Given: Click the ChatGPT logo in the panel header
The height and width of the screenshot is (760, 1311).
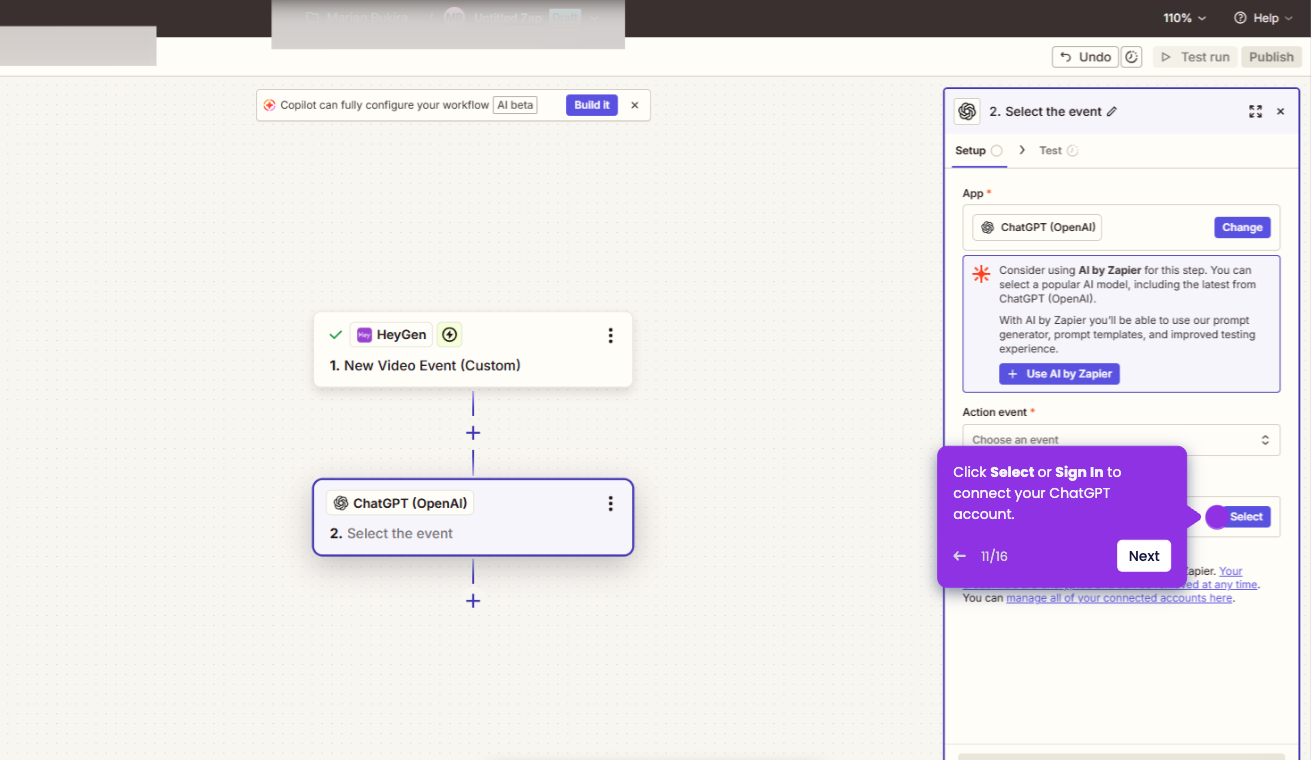Looking at the screenshot, I should click(967, 112).
